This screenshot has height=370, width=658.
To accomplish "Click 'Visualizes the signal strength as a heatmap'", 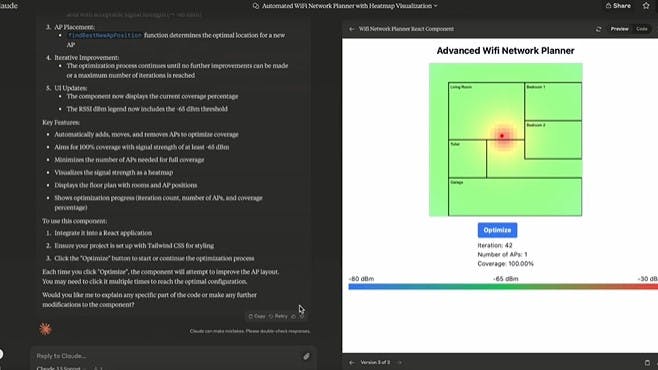I will (x=113, y=172).
